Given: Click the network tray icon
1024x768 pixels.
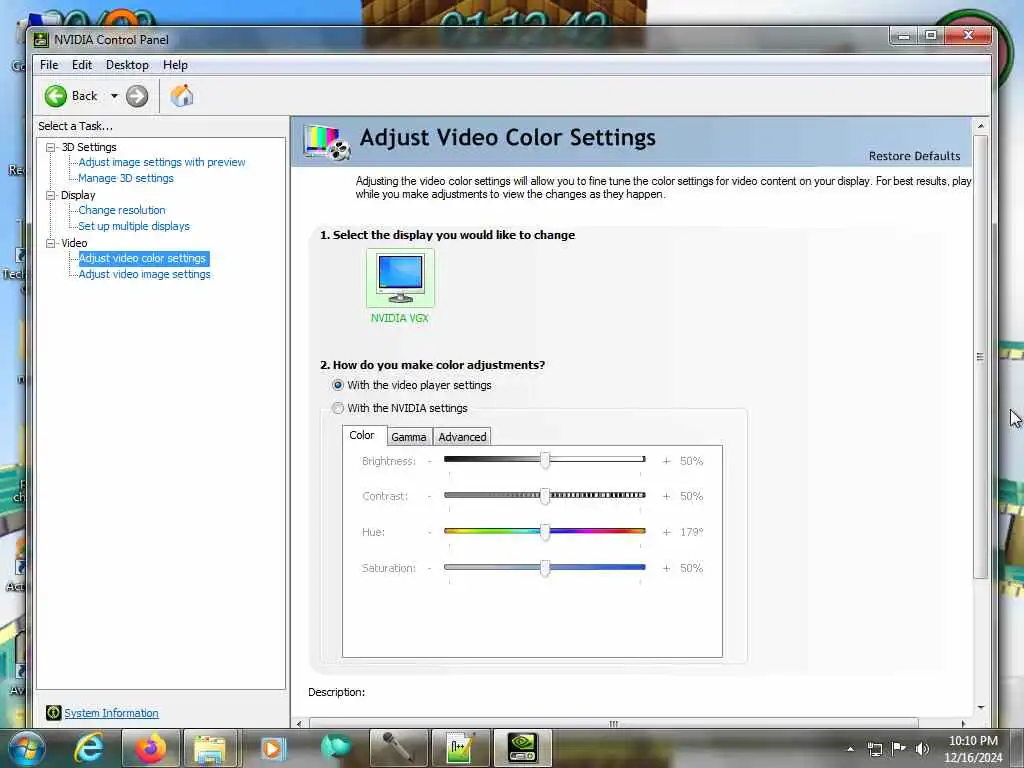Looking at the screenshot, I should pyautogui.click(x=874, y=749).
